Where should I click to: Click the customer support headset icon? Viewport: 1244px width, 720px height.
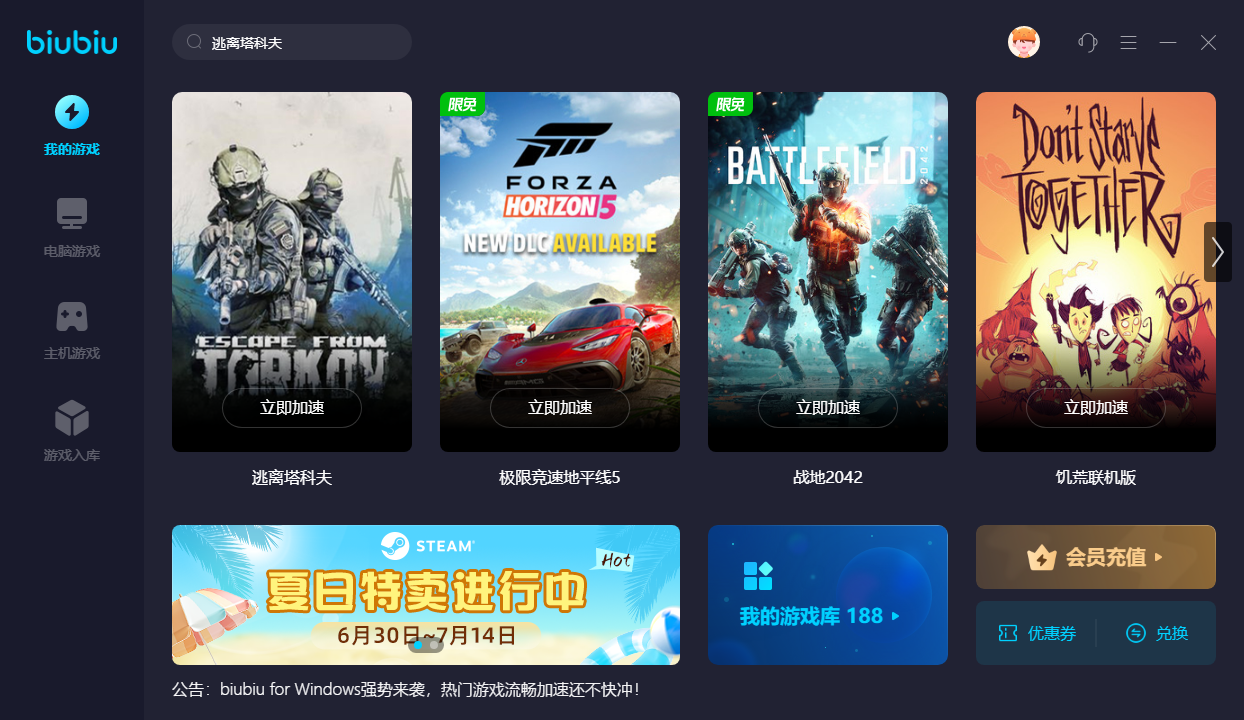(x=1088, y=42)
